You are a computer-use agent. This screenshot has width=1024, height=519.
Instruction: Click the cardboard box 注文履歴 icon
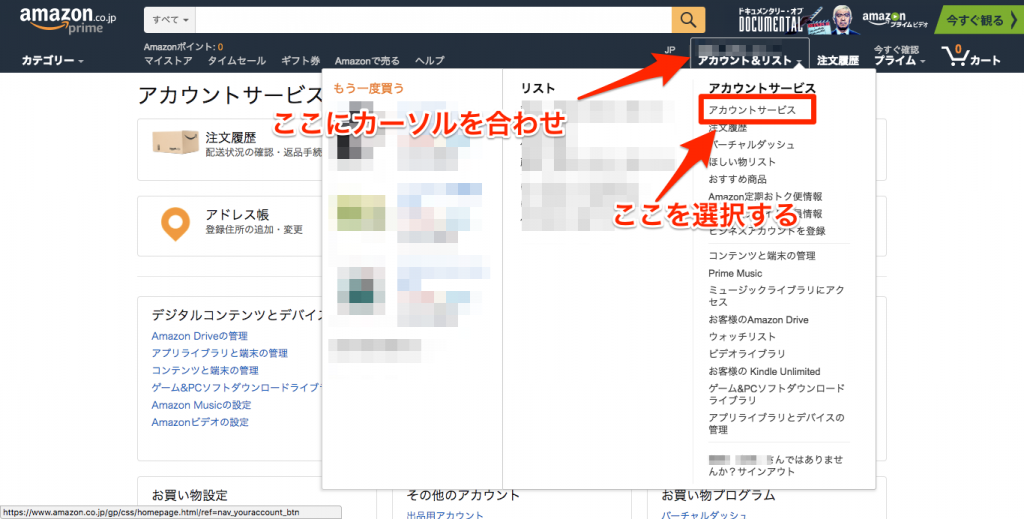pos(175,141)
